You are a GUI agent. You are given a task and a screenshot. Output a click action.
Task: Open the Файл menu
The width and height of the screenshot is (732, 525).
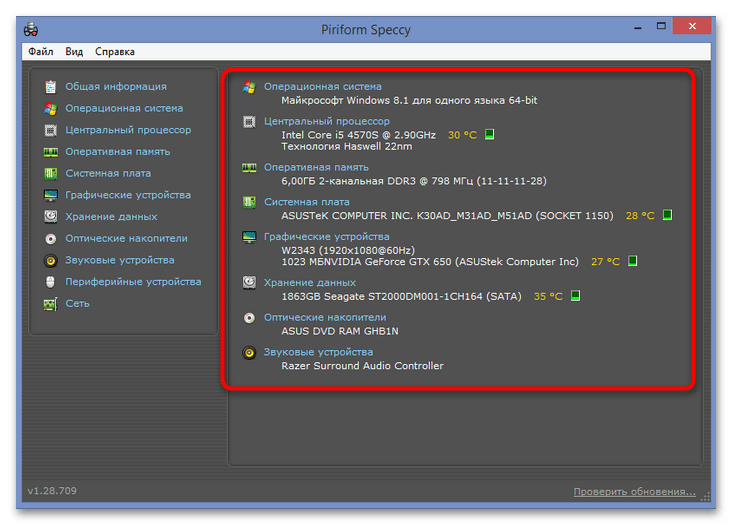pos(41,51)
